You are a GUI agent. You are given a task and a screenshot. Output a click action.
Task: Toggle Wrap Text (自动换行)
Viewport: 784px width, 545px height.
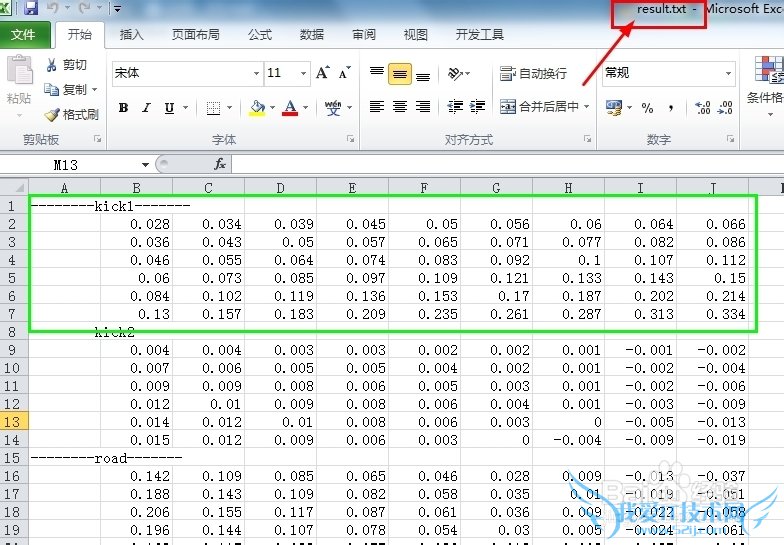click(534, 74)
